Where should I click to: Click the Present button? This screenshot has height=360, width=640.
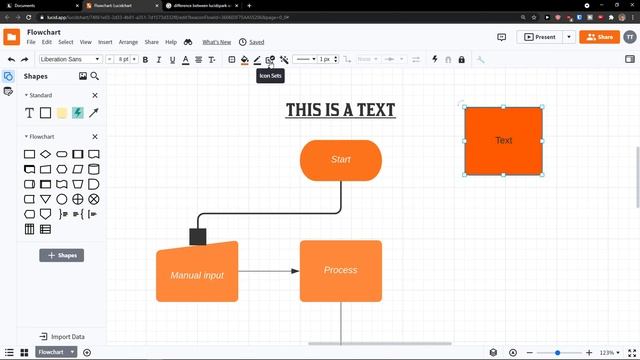(x=540, y=37)
